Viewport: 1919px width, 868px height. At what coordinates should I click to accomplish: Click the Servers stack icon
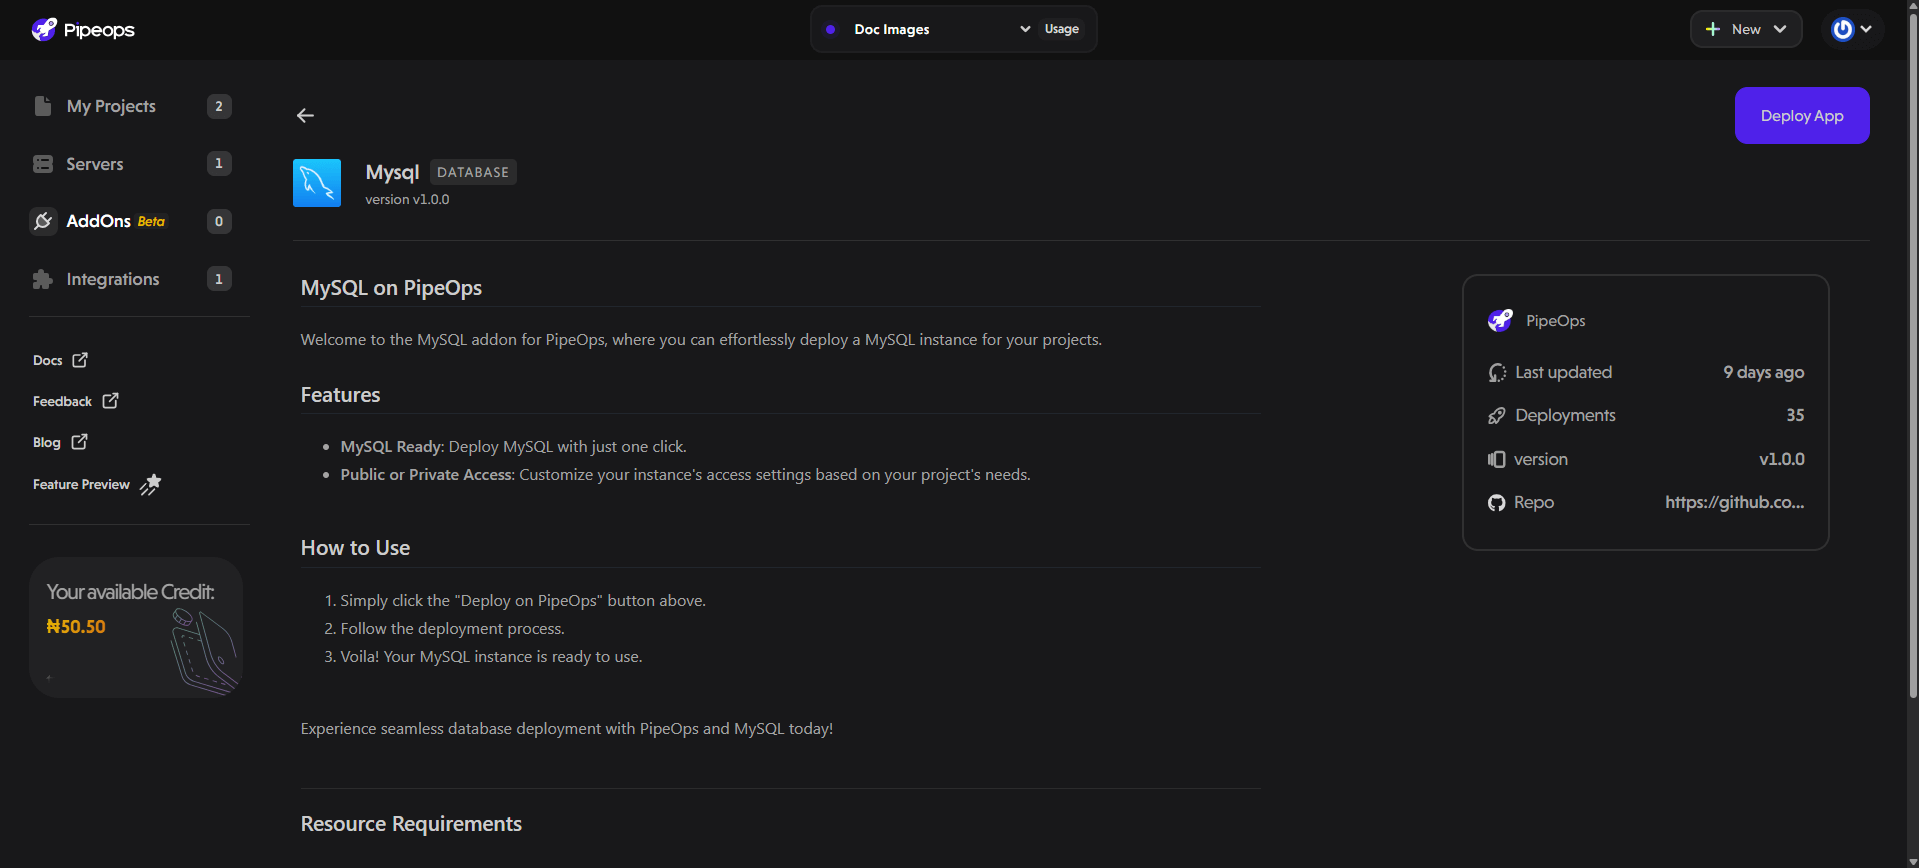point(43,164)
